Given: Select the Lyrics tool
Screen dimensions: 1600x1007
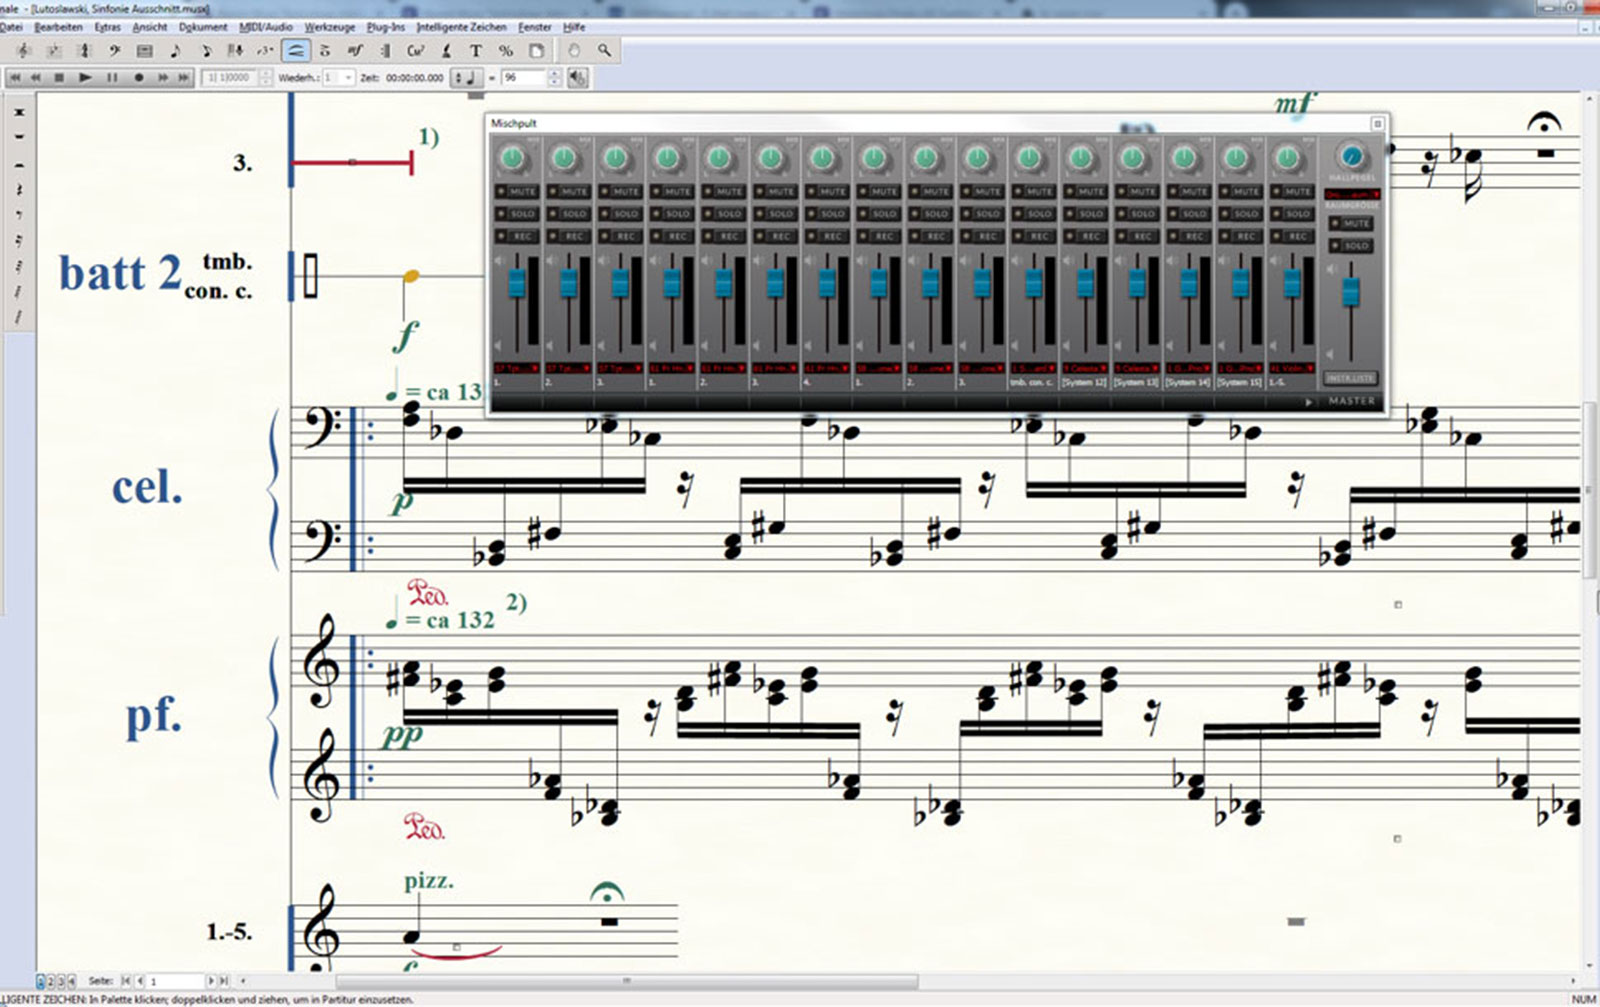Looking at the screenshot, I should tap(446, 50).
